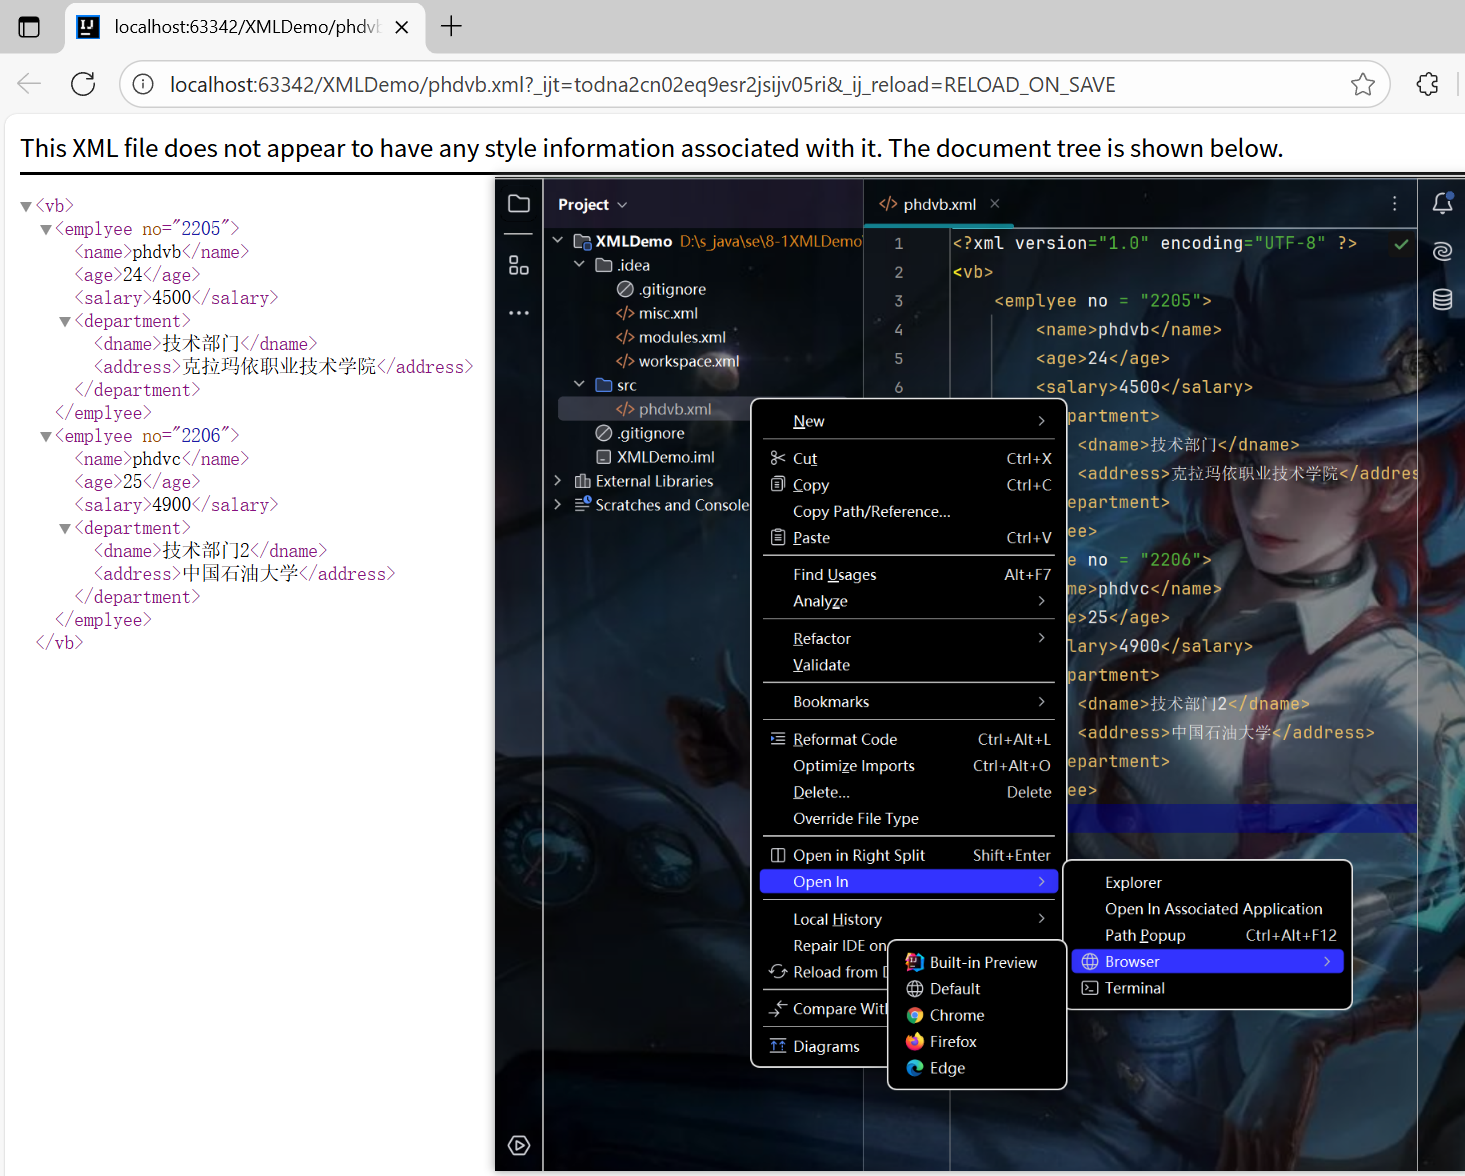Go back using the browser arrow

[29, 84]
